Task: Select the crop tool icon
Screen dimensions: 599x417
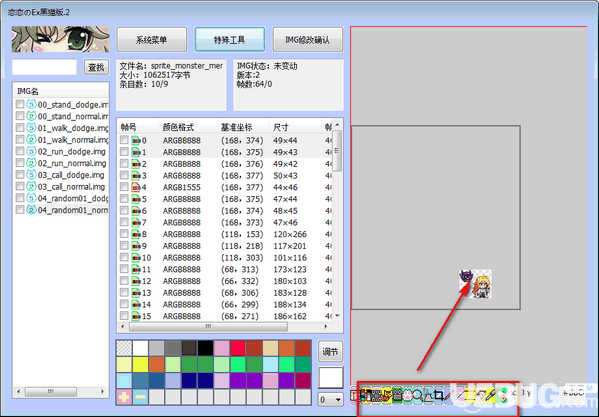Action: [x=439, y=395]
